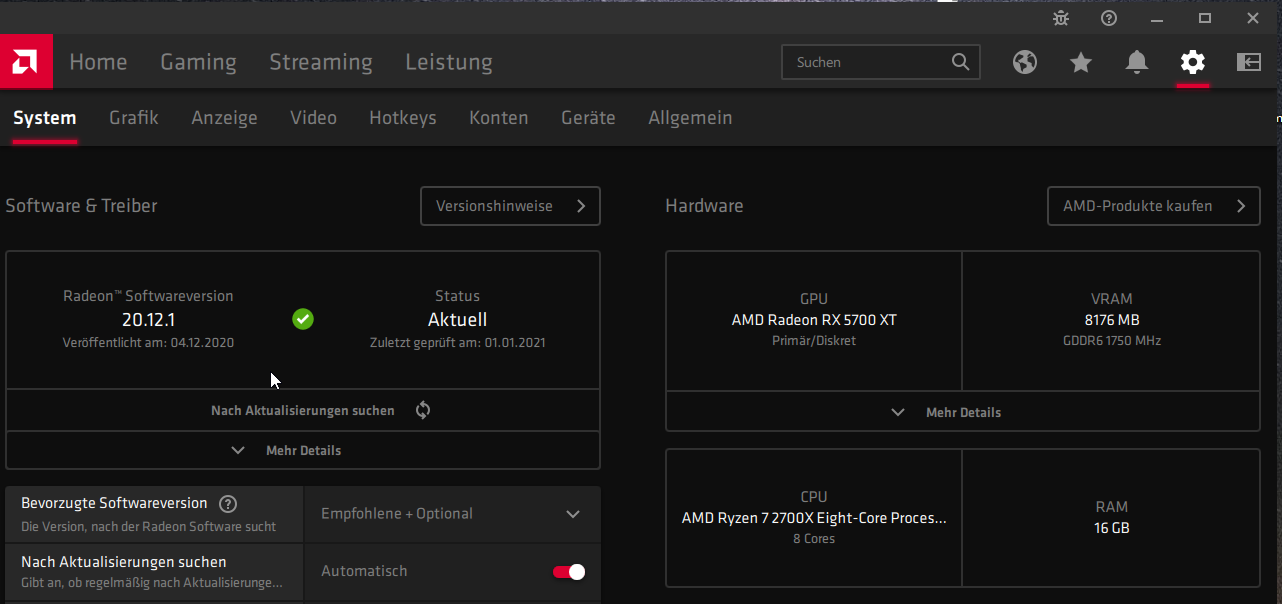Click the magnifier search icon

click(960, 62)
